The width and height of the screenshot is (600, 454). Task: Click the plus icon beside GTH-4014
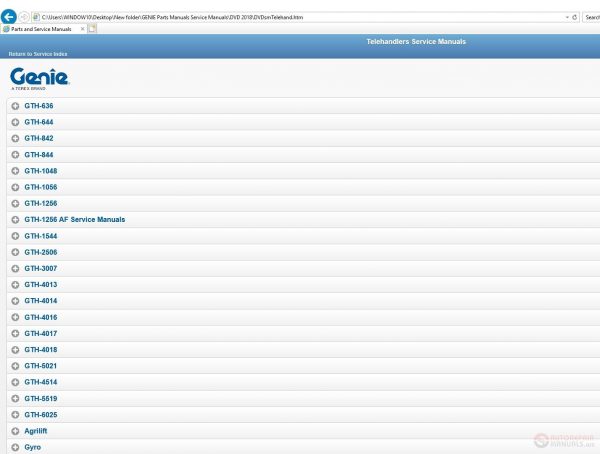15,301
